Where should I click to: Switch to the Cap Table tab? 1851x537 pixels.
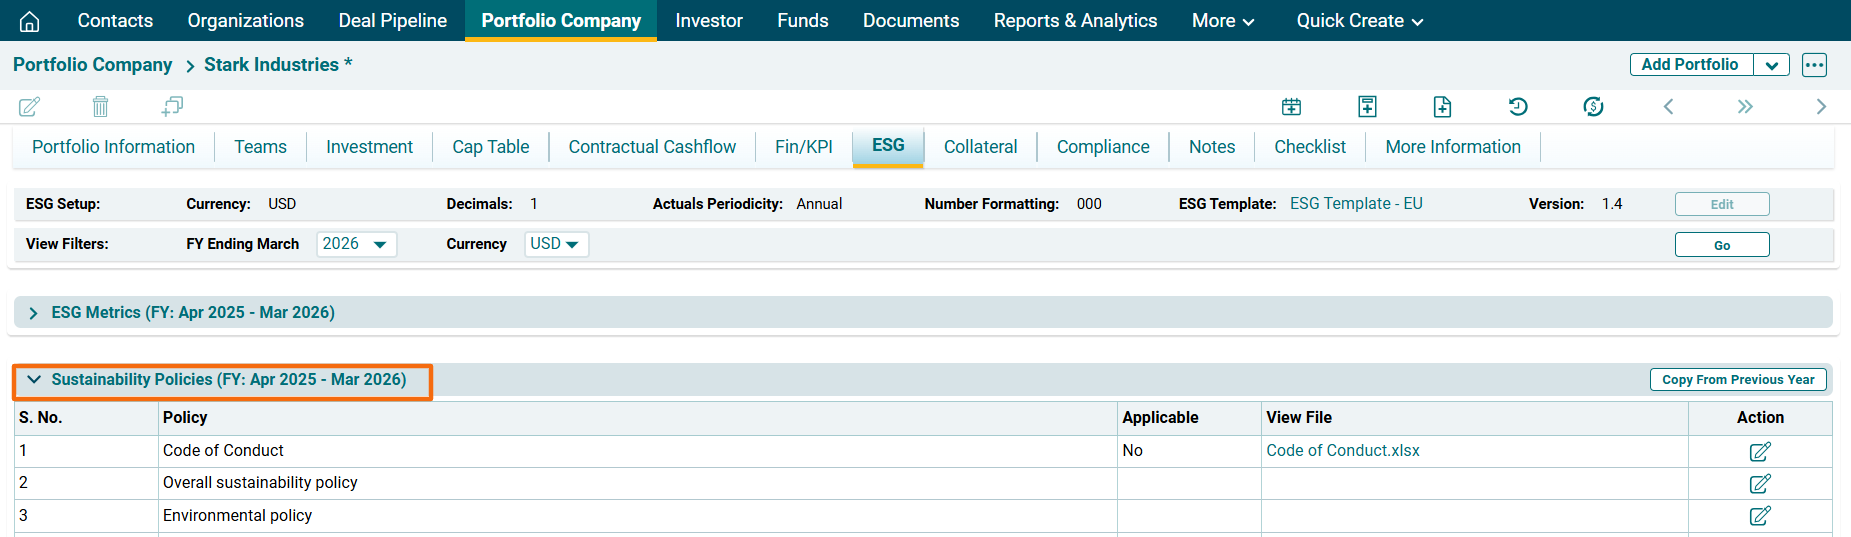(490, 147)
